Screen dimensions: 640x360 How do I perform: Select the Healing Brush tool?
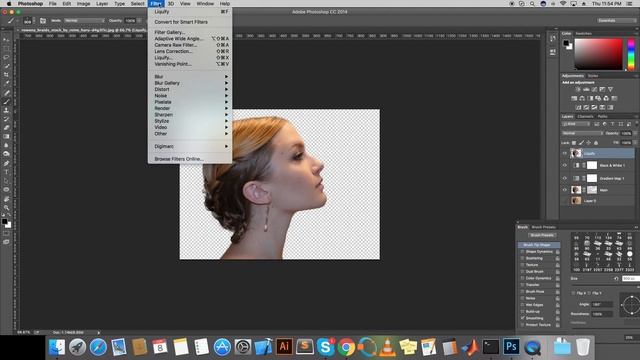6,93
